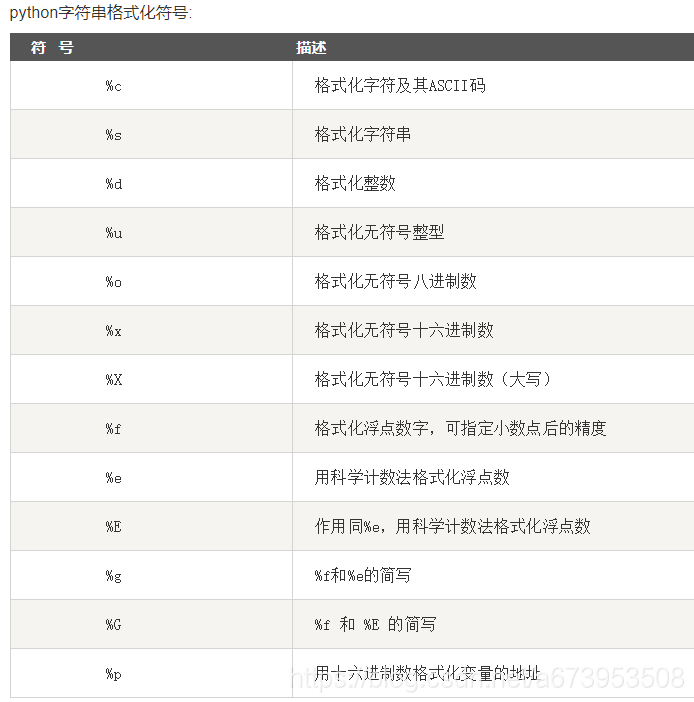The width and height of the screenshot is (694, 702).
Task: Click the description "格式化浮点数字，可指定小数点后的精度"
Action: pyautogui.click(x=460, y=428)
